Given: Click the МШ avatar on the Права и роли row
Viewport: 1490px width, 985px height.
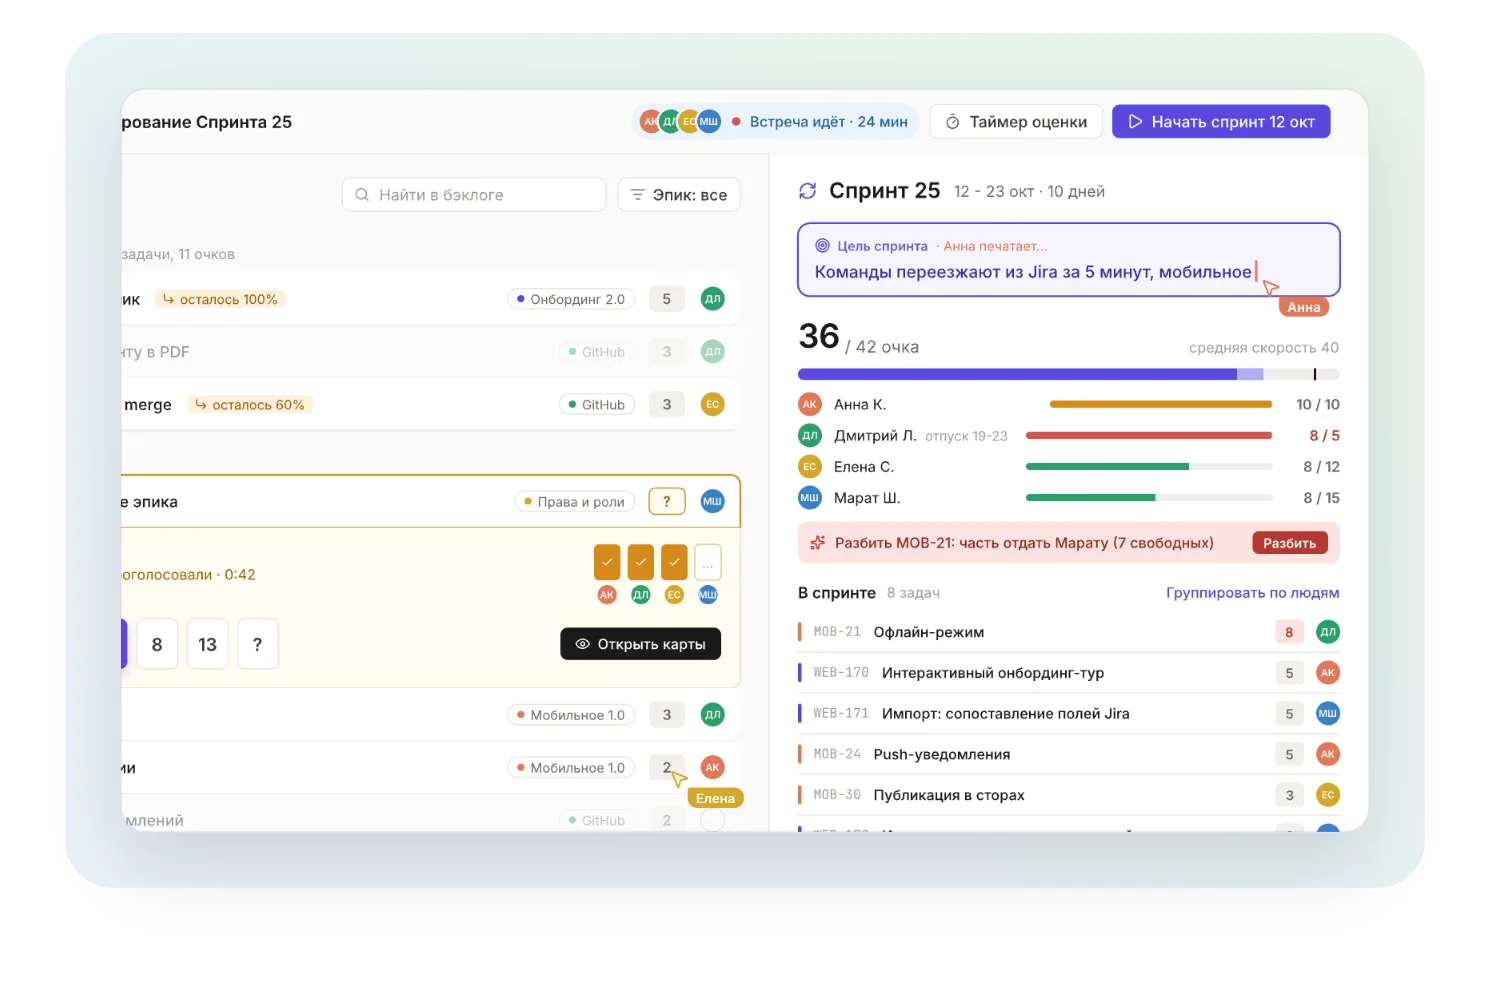Looking at the screenshot, I should pyautogui.click(x=712, y=502).
